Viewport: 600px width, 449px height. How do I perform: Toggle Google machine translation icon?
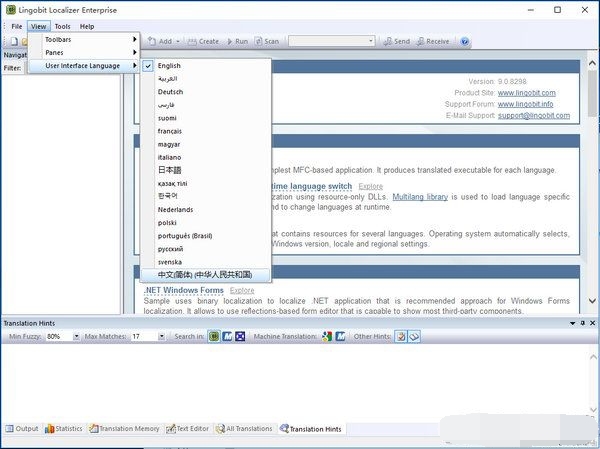325,337
